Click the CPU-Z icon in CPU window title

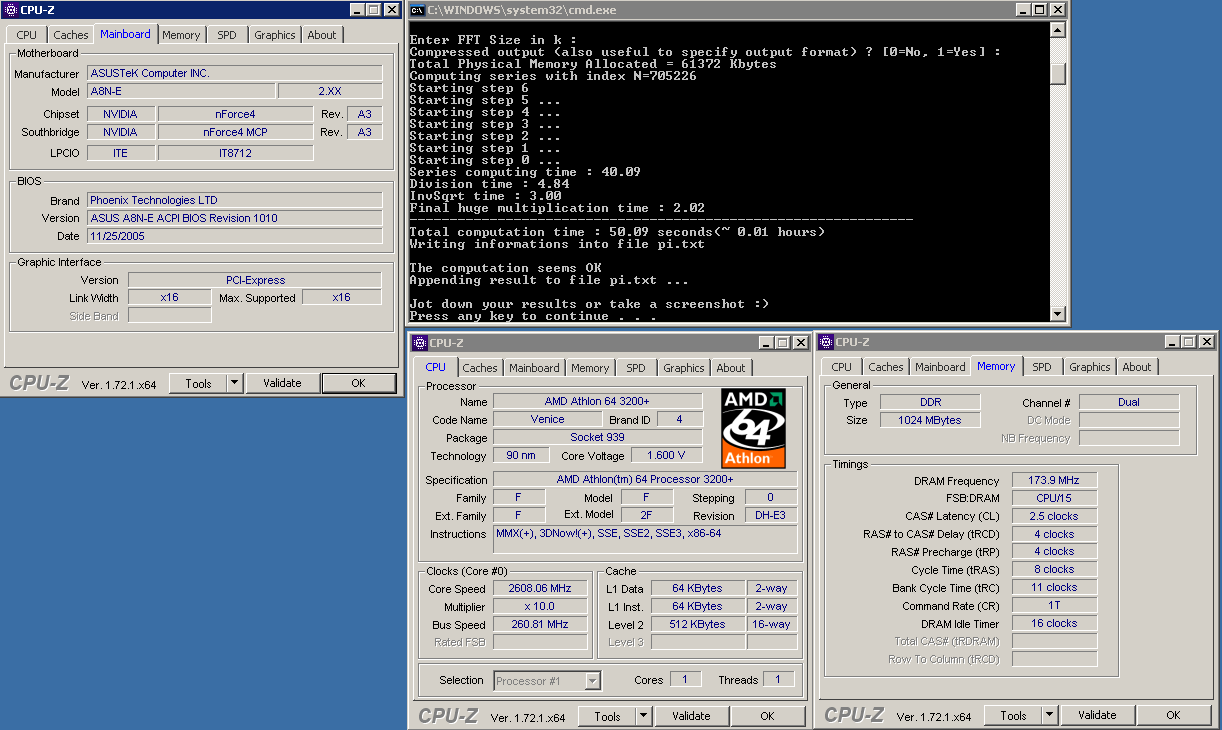point(419,342)
